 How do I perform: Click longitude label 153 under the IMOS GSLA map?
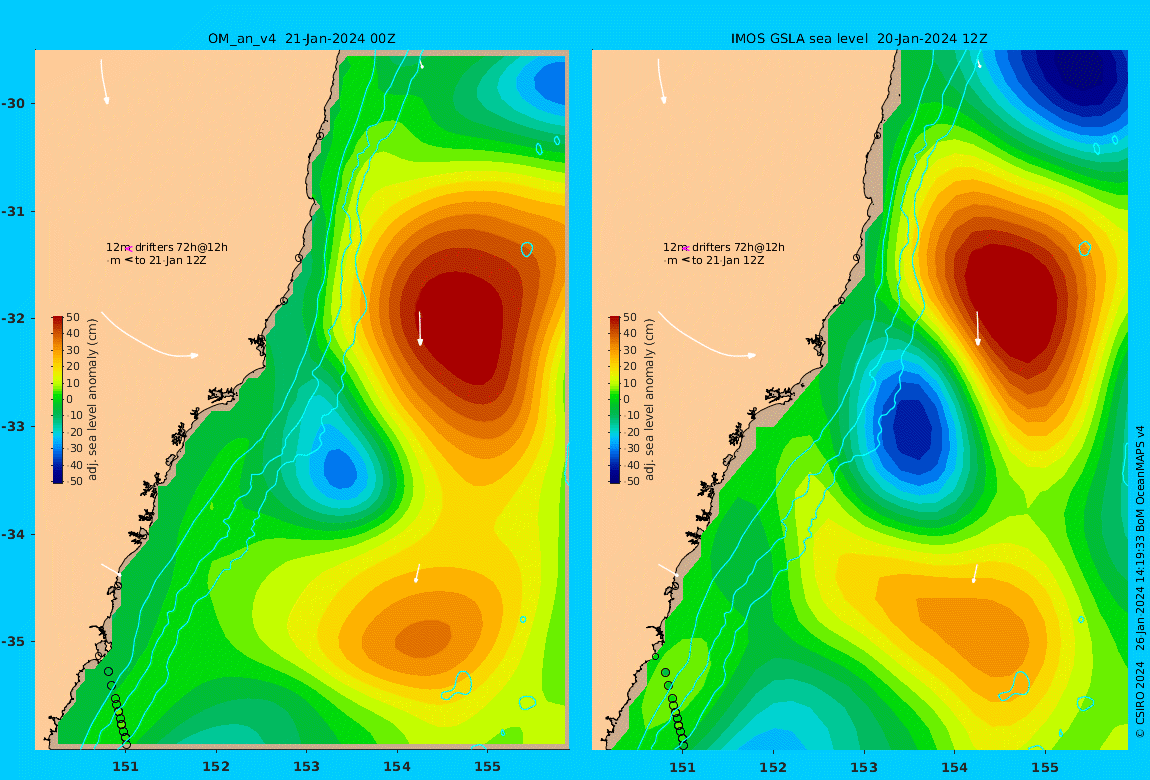(x=864, y=767)
